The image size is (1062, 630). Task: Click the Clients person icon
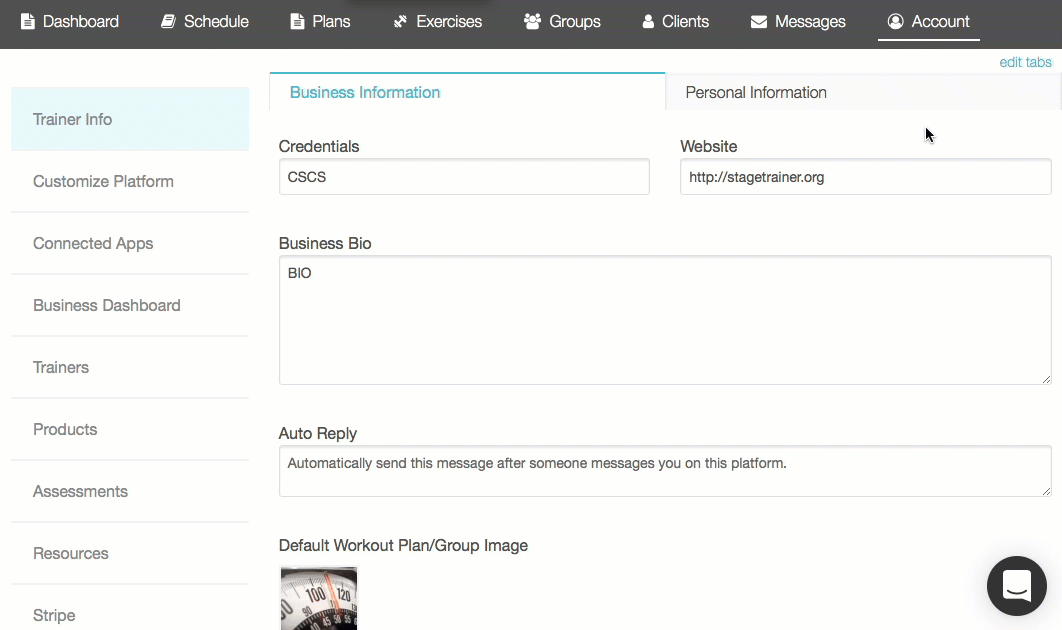648,21
